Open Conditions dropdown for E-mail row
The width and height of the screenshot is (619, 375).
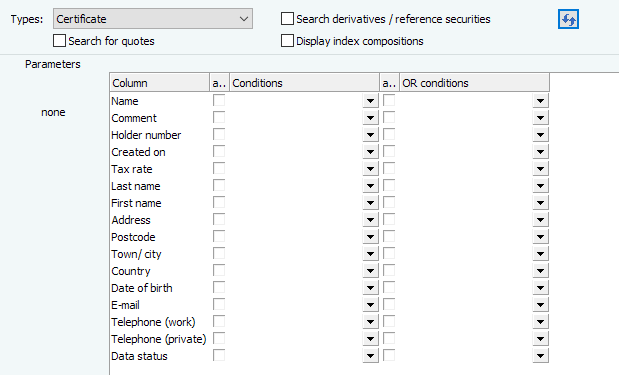click(x=370, y=305)
